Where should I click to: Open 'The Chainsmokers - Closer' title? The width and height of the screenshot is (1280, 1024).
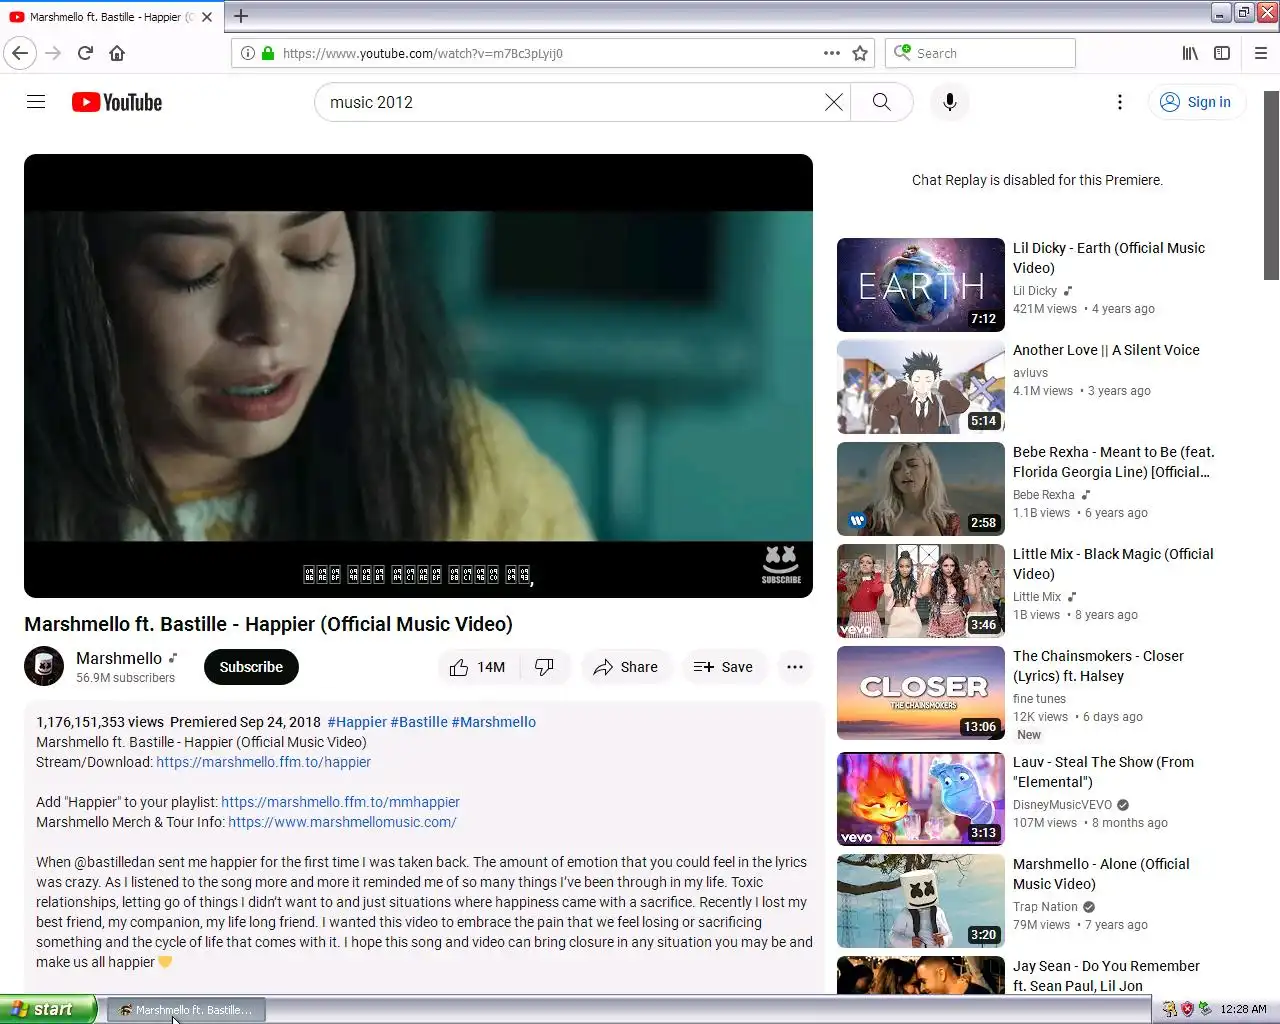(1098, 666)
